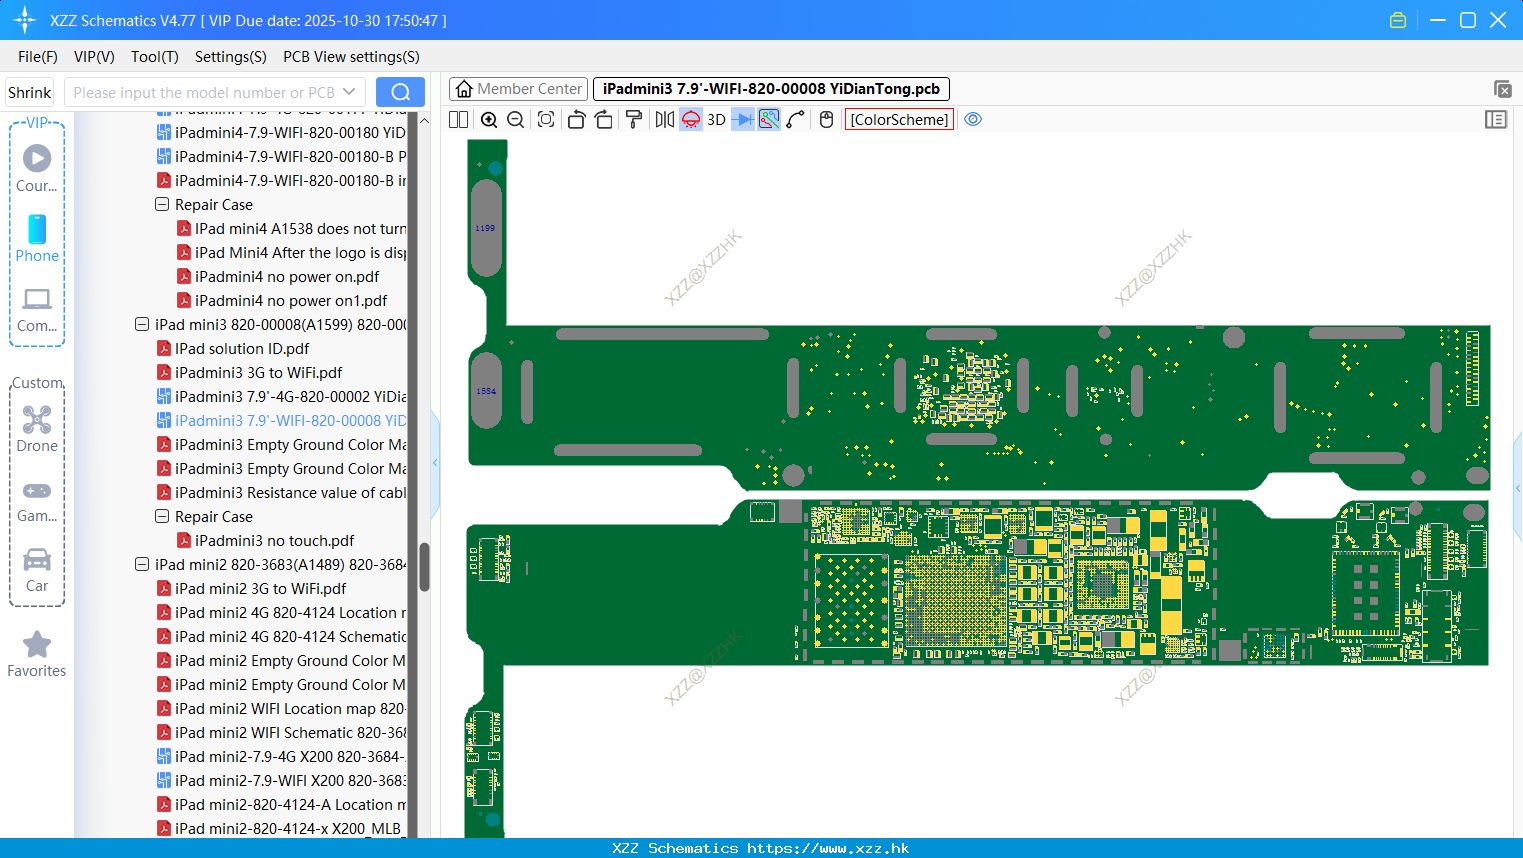The height and width of the screenshot is (858, 1523).
Task: Mirror-flip the PCB board view
Action: coord(665,120)
